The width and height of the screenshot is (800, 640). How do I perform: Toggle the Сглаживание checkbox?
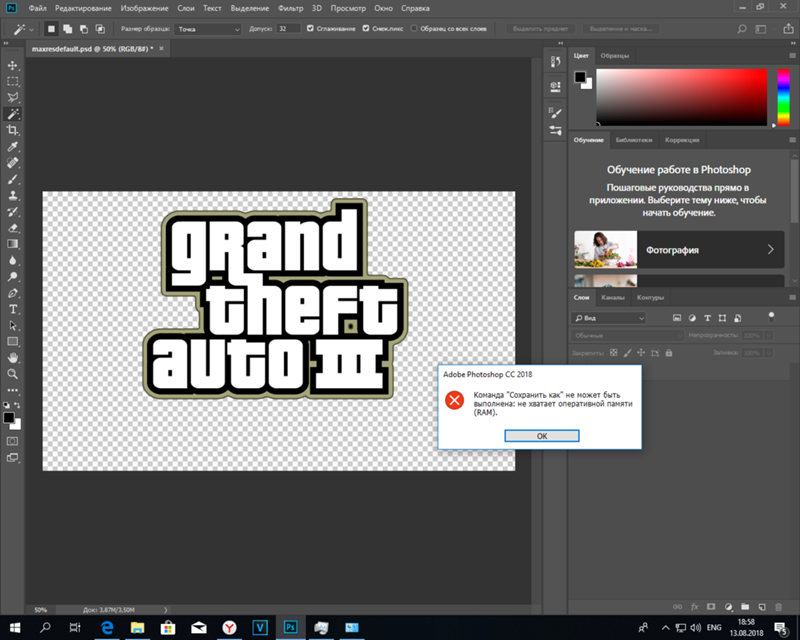(x=310, y=29)
